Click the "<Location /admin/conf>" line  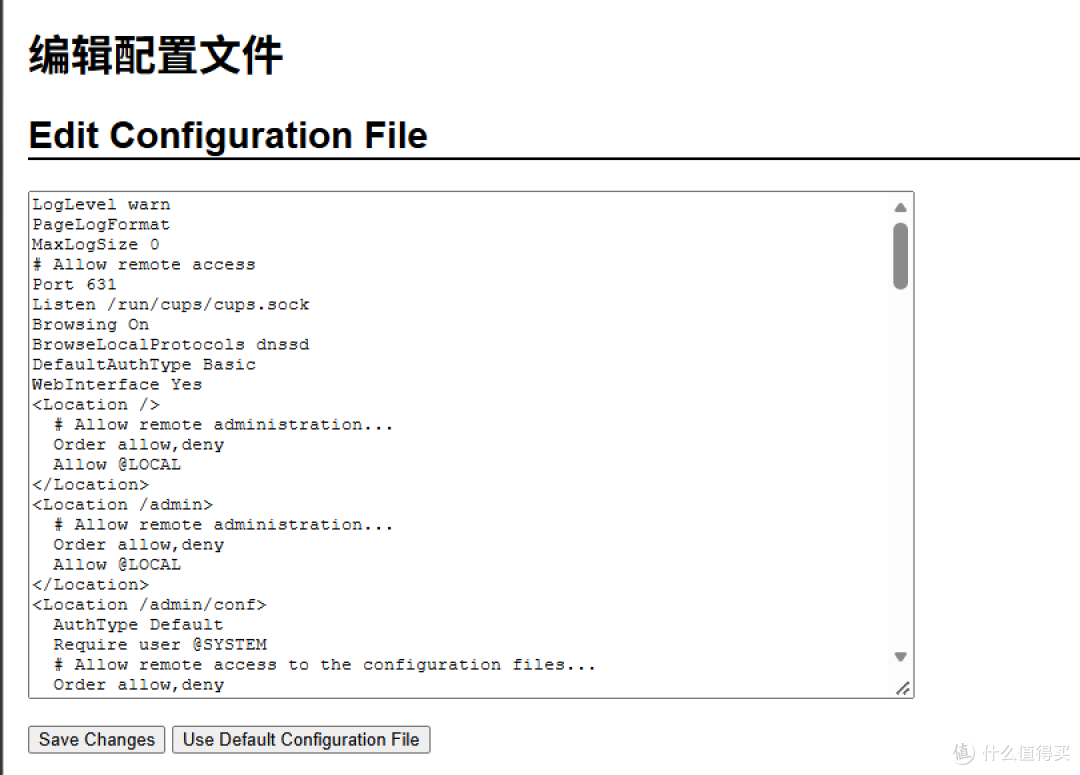tap(149, 604)
